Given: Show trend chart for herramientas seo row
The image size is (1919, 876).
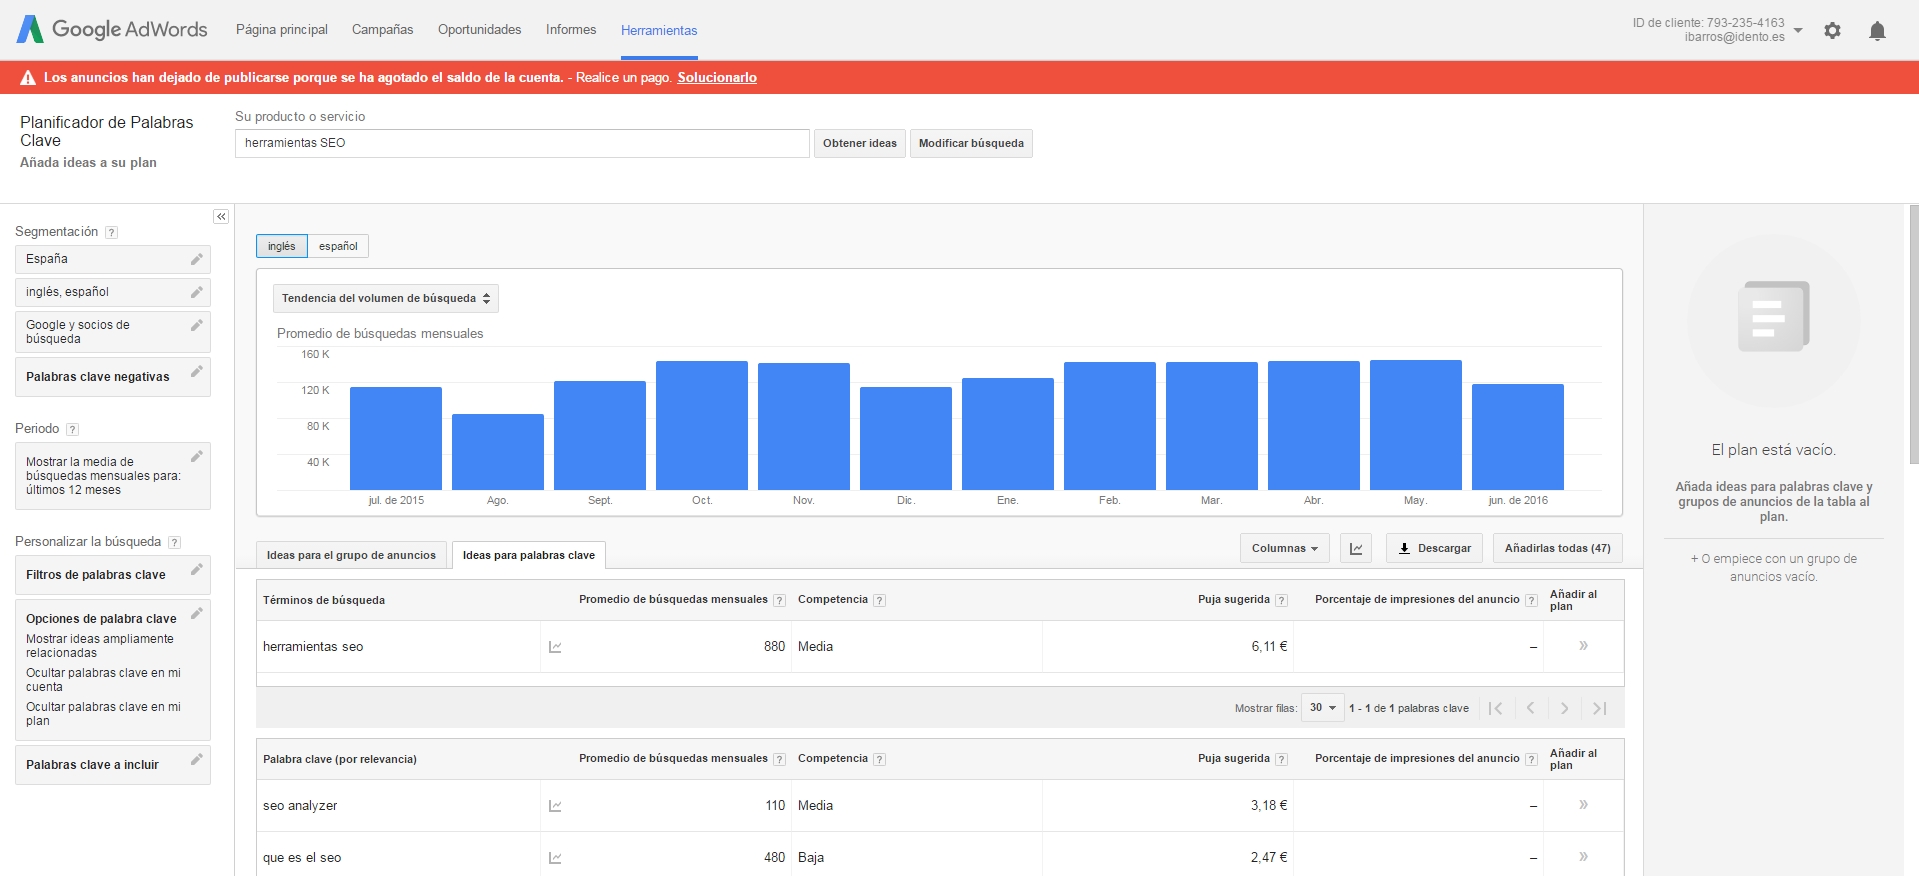Looking at the screenshot, I should [x=555, y=647].
